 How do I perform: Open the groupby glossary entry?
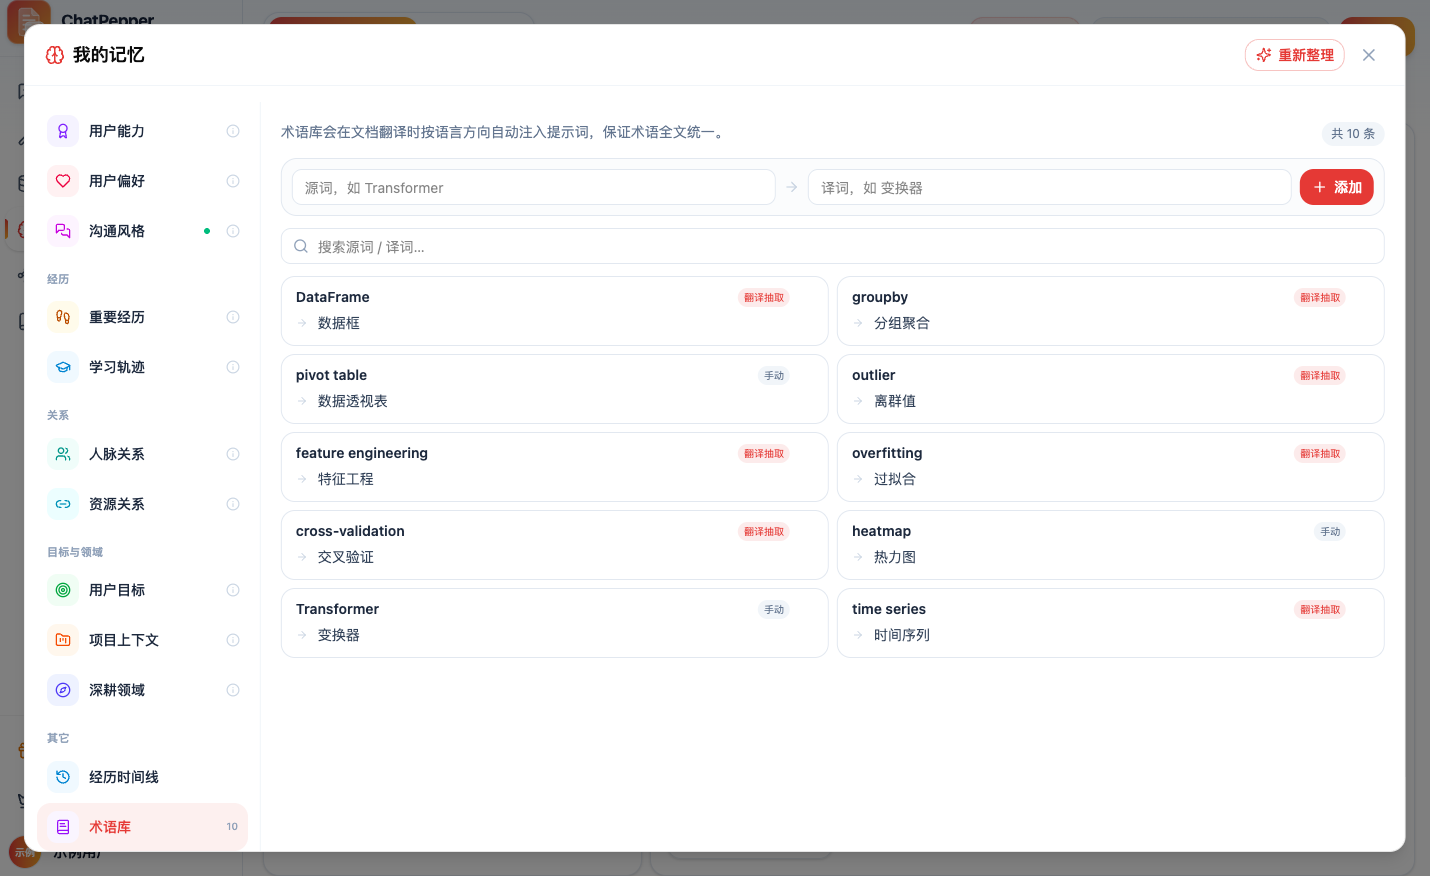(x=1111, y=311)
